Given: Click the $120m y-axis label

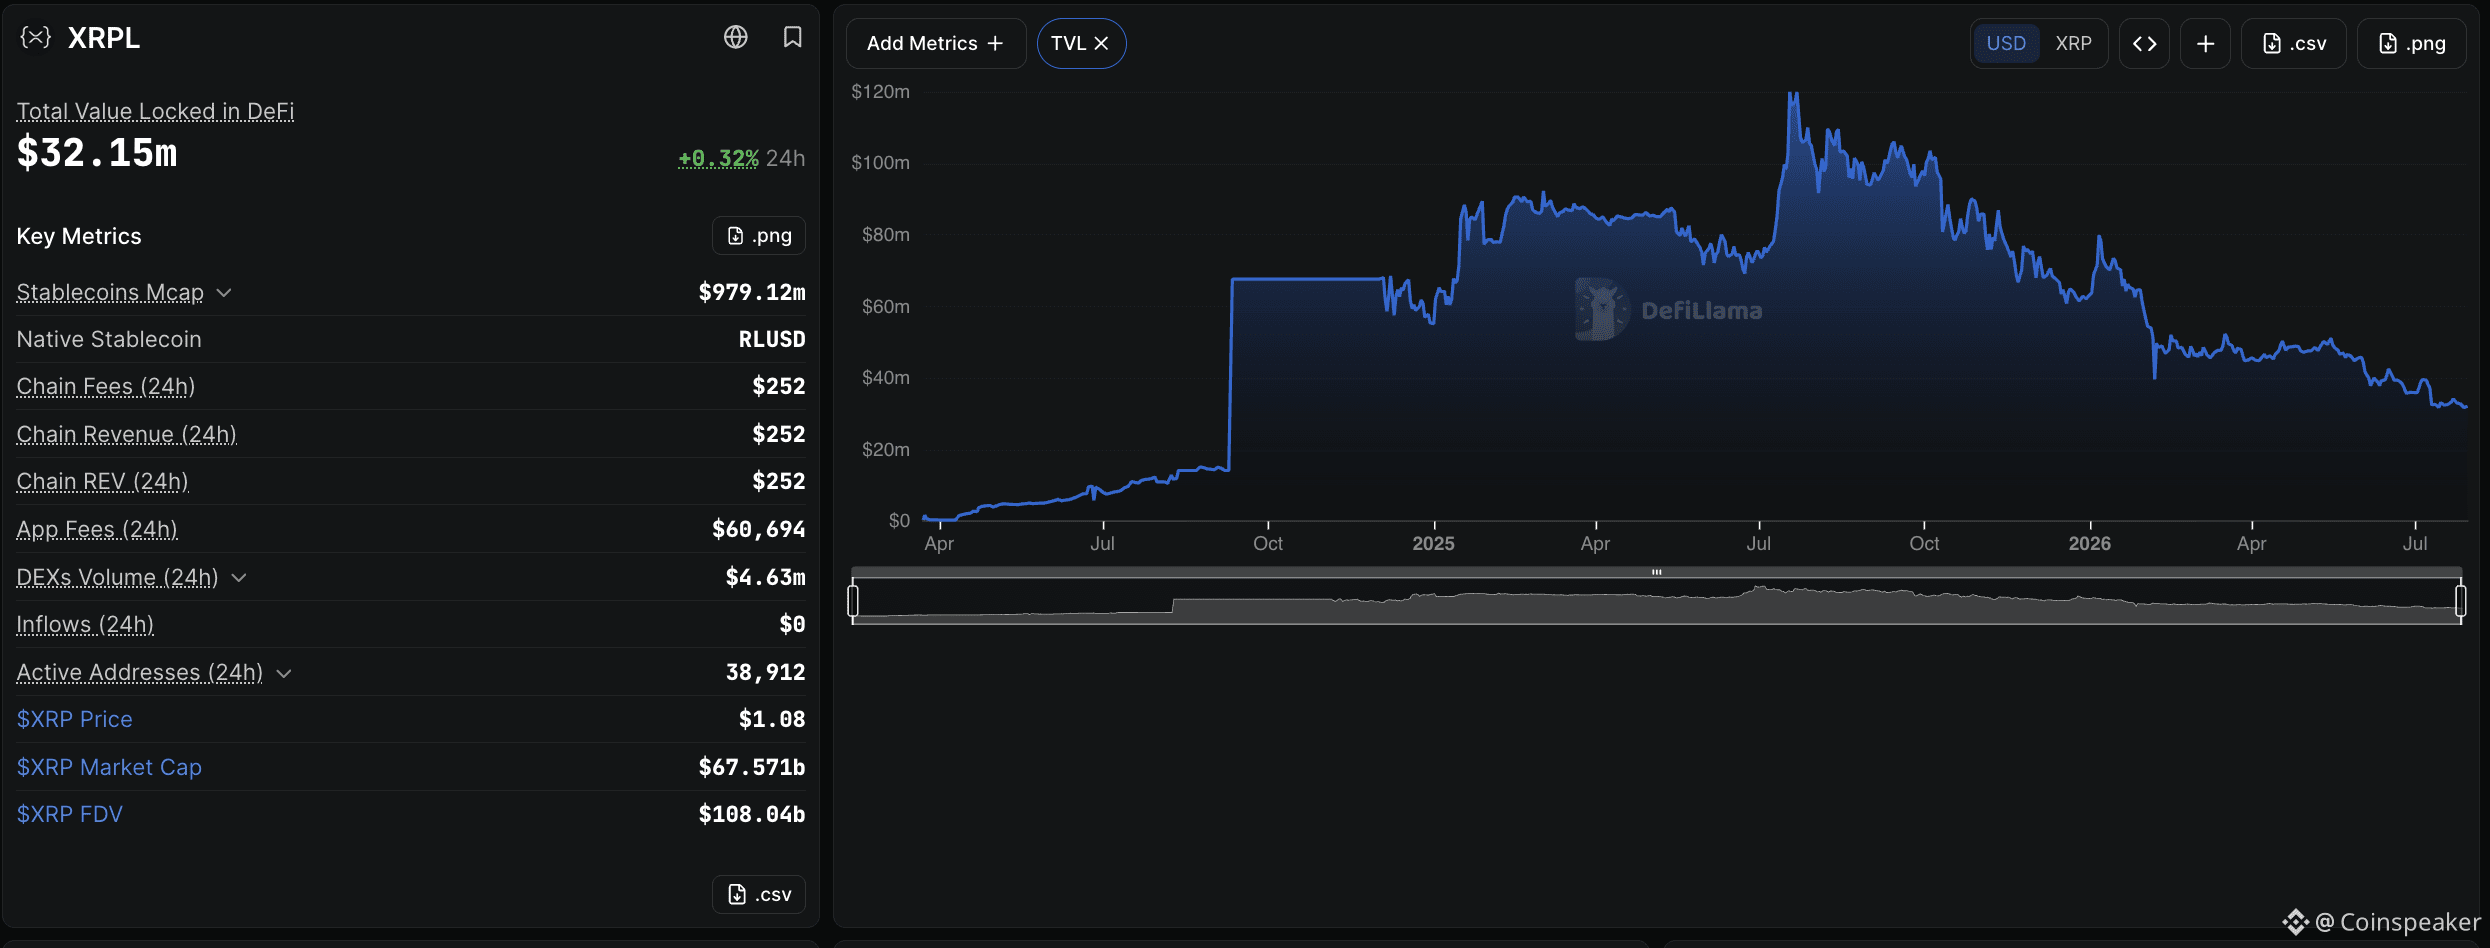Looking at the screenshot, I should click(880, 92).
